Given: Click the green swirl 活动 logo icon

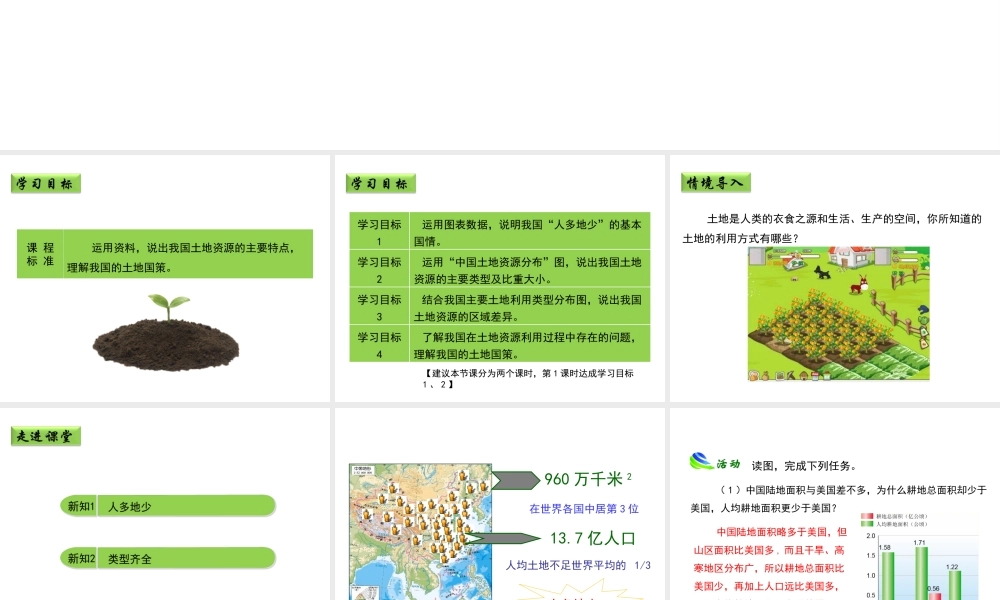Looking at the screenshot, I should coord(701,461).
